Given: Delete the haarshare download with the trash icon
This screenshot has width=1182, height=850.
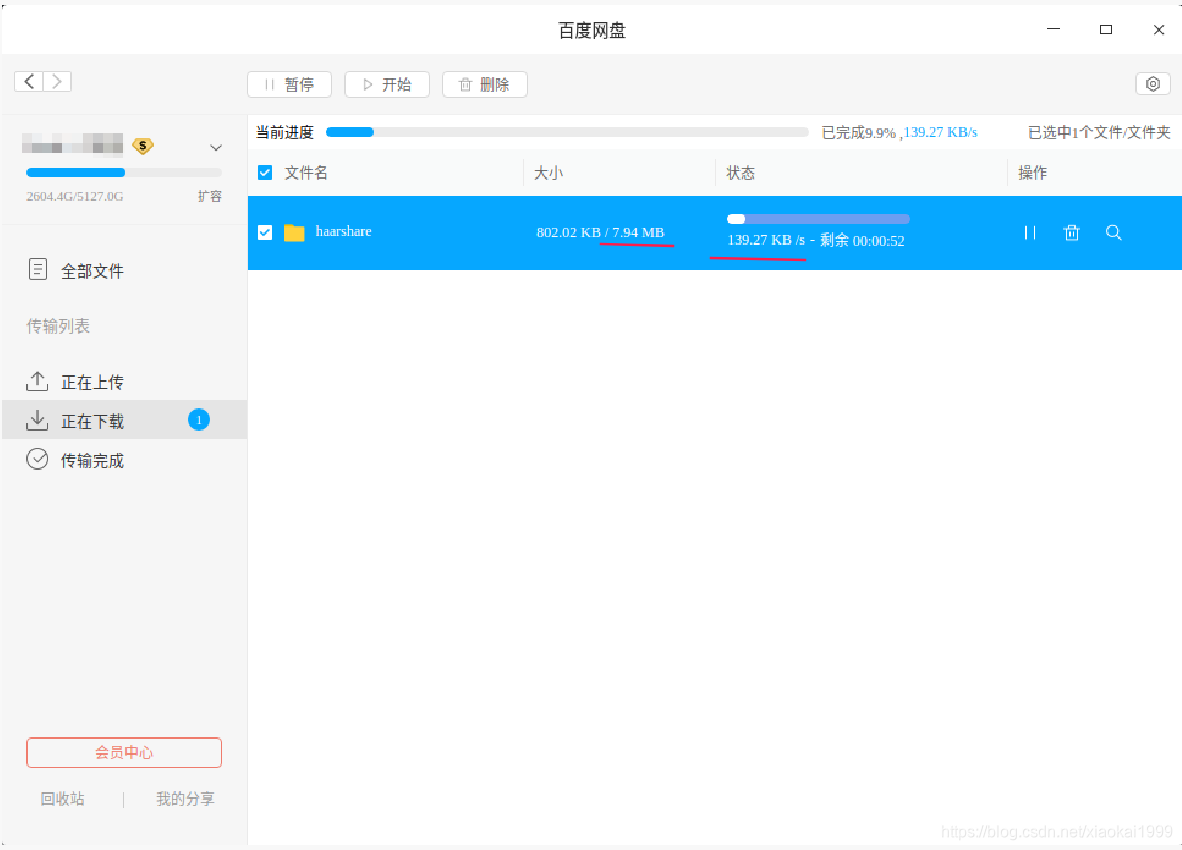Looking at the screenshot, I should click(x=1071, y=233).
